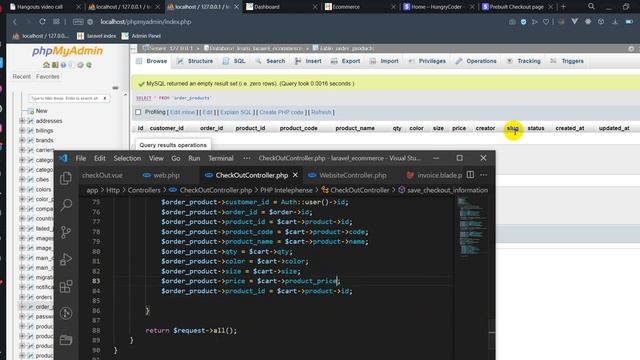Viewport: 640px width, 360px height.
Task: Split the VS Code editor
Action: click(470, 175)
